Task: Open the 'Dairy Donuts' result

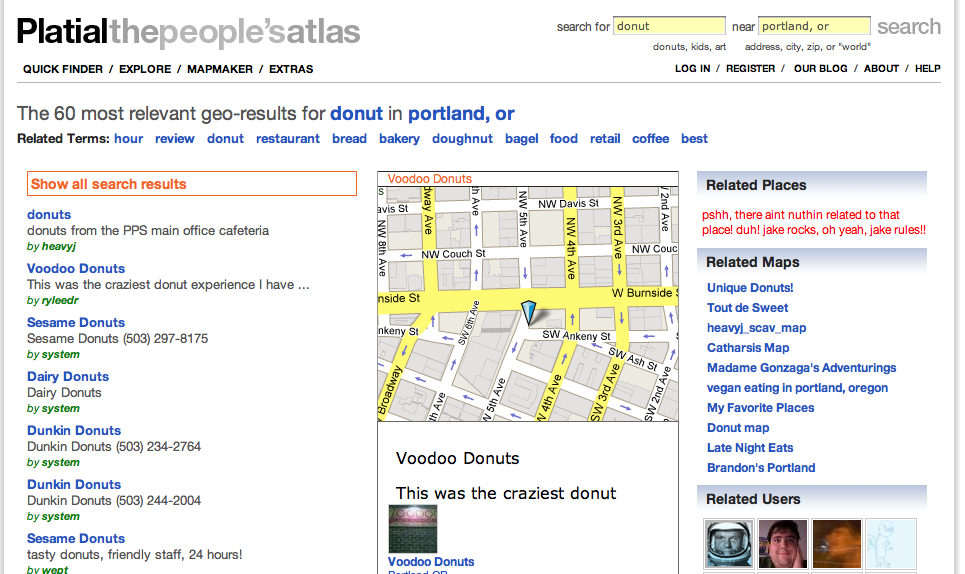Action: coord(68,377)
